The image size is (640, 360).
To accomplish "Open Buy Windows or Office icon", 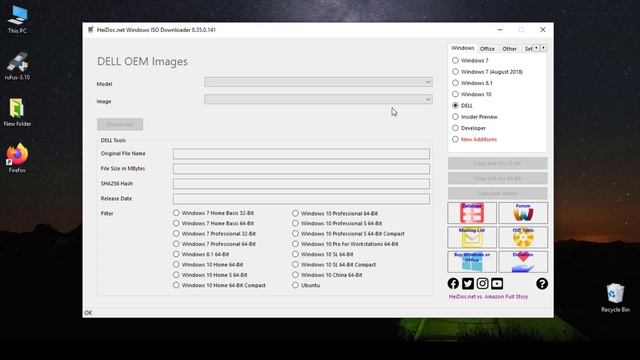I will (x=472, y=262).
